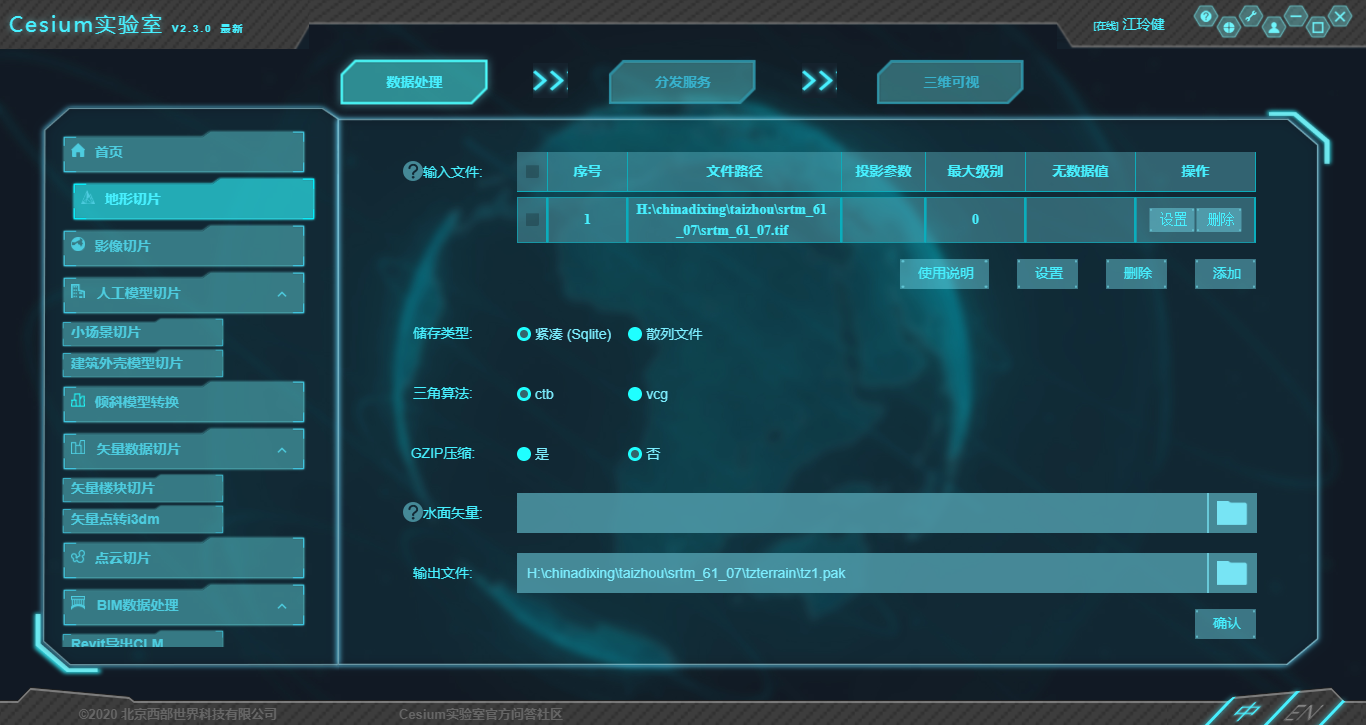Screen dimensions: 1366x725
Task: Click the building icon in 人工模型切片
Action: pos(78,292)
